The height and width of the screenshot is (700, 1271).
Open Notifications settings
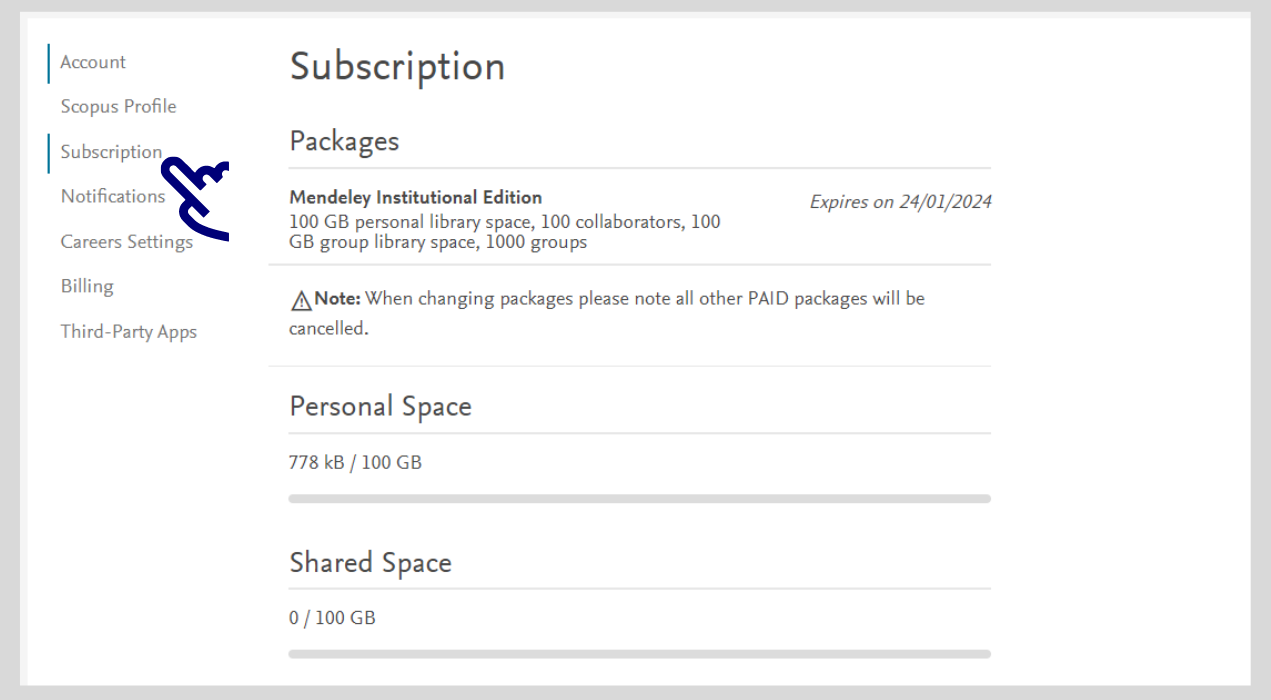pyautogui.click(x=113, y=196)
